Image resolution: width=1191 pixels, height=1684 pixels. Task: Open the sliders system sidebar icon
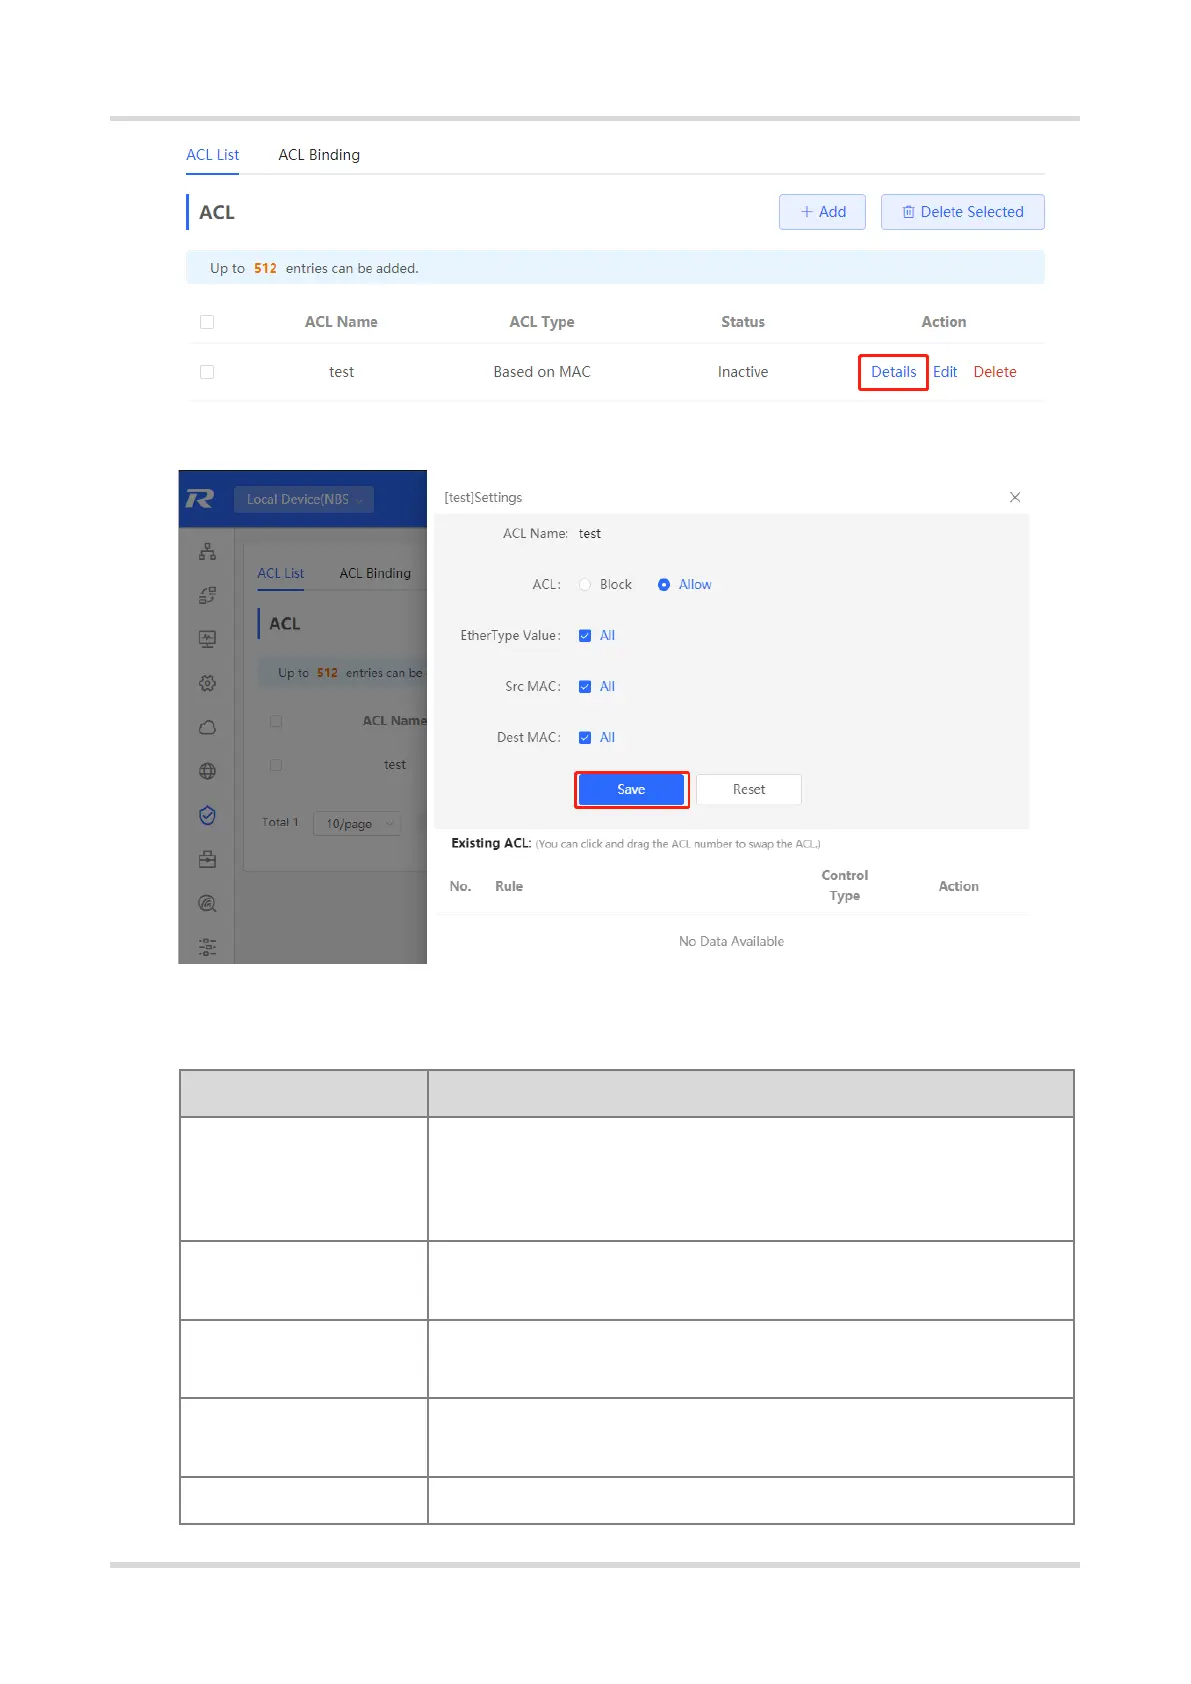click(x=207, y=946)
